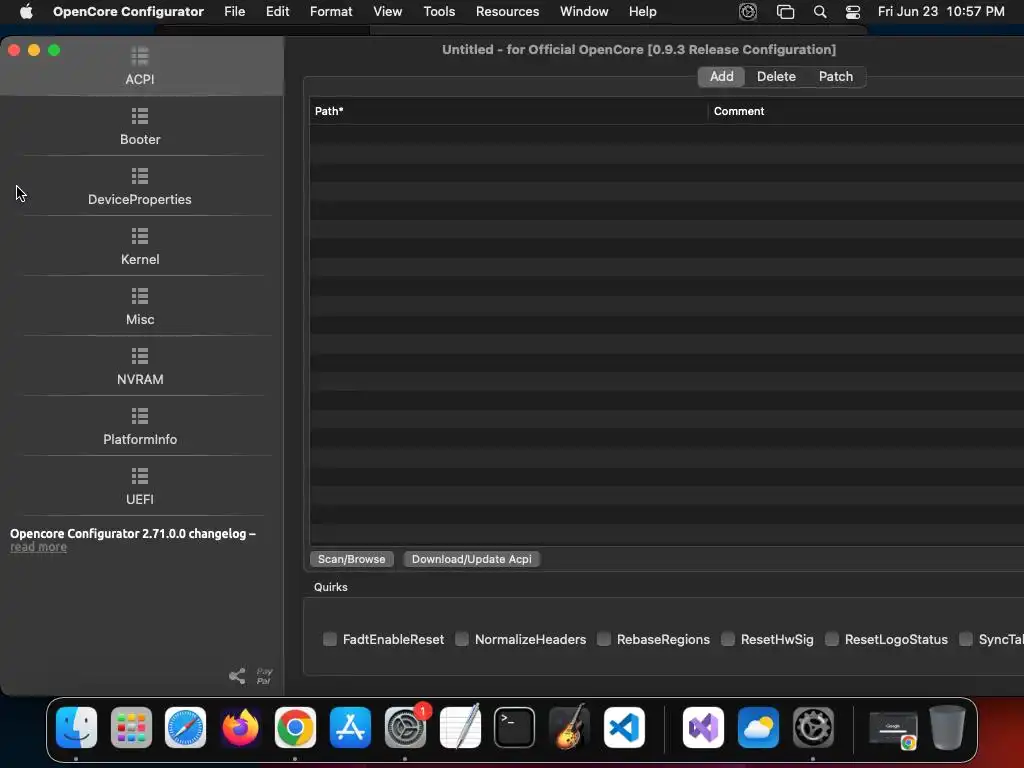
Task: Open Visual Studio purple icon in Dock
Action: 703,728
